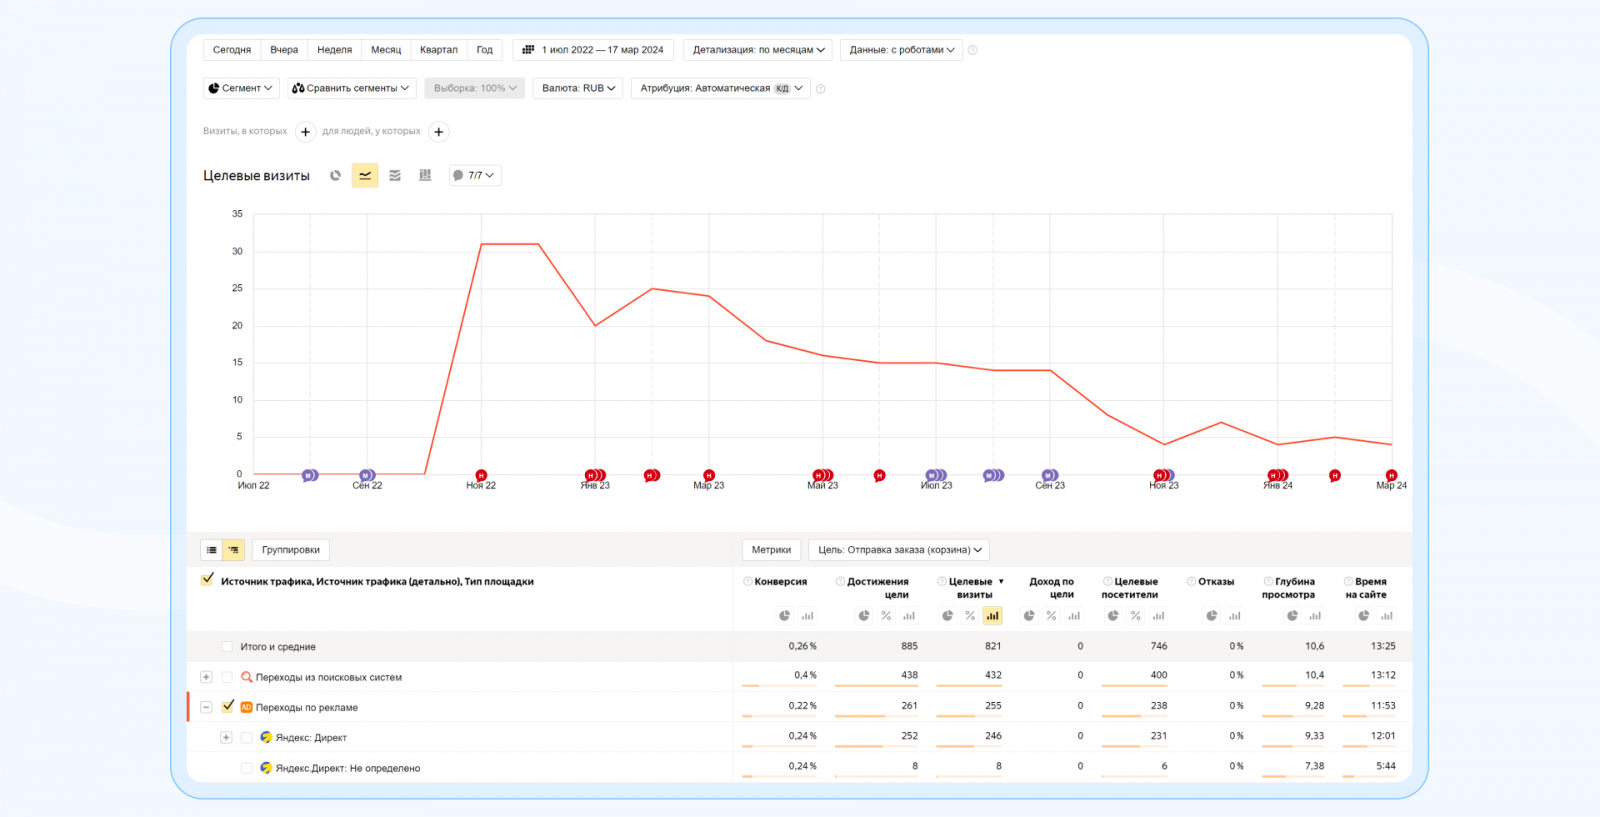The image size is (1600, 817).
Task: Select the line chart view icon
Action: click(365, 176)
